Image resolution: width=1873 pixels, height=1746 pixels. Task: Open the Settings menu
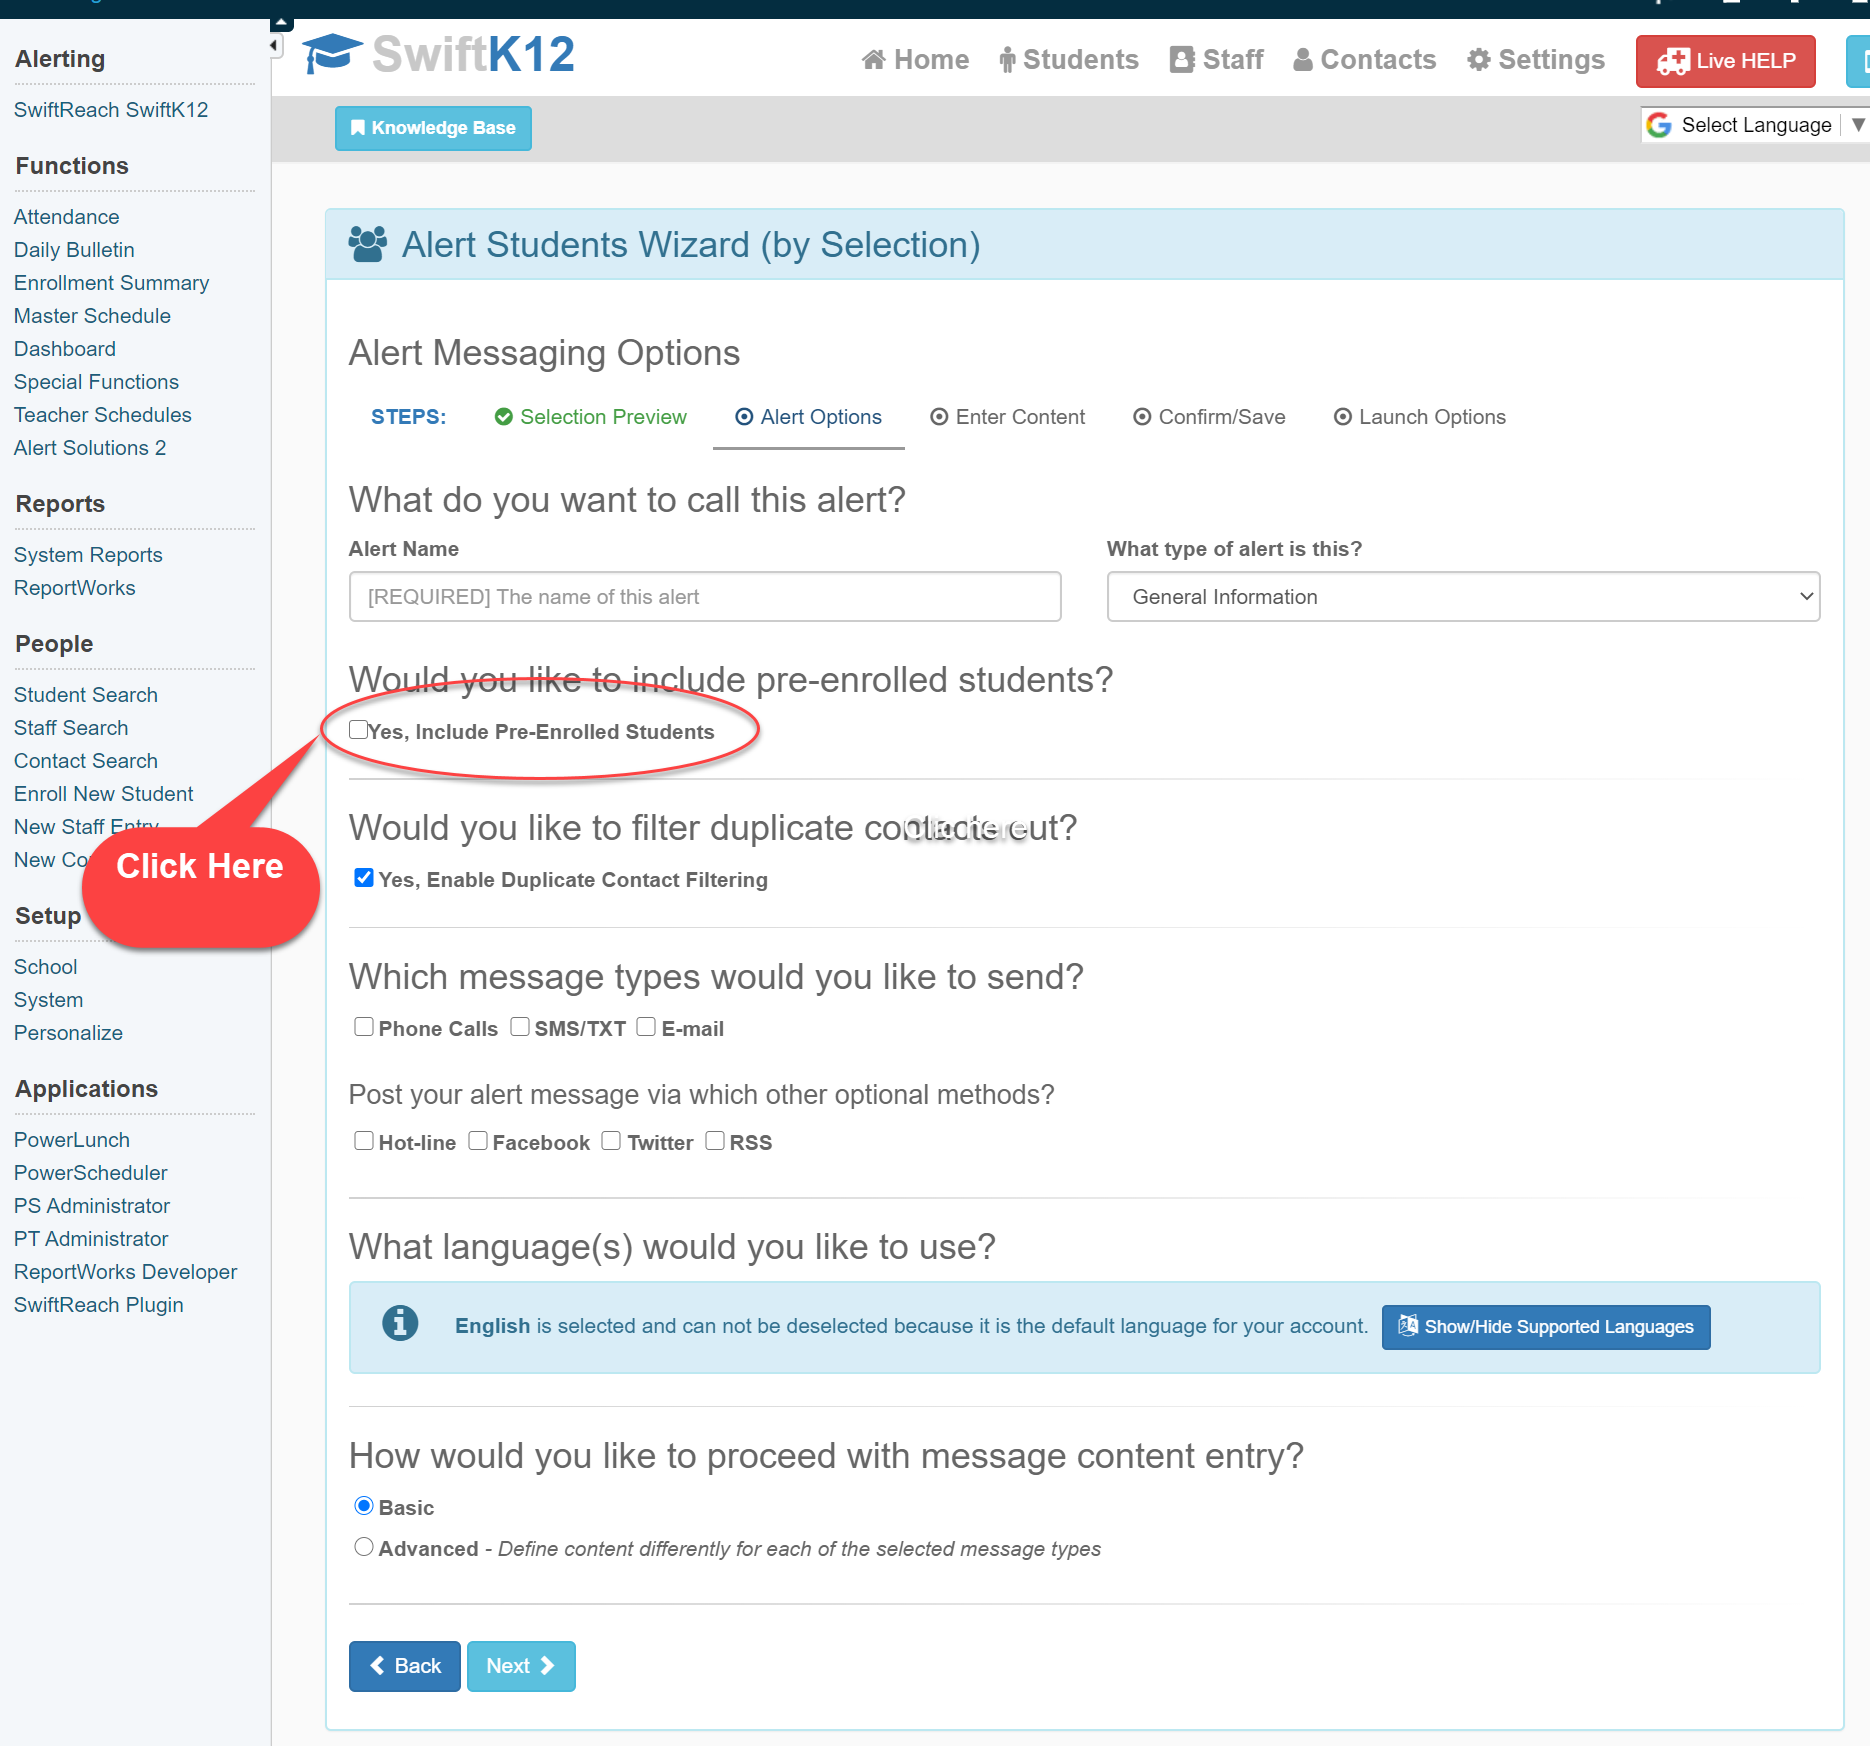(x=1536, y=60)
